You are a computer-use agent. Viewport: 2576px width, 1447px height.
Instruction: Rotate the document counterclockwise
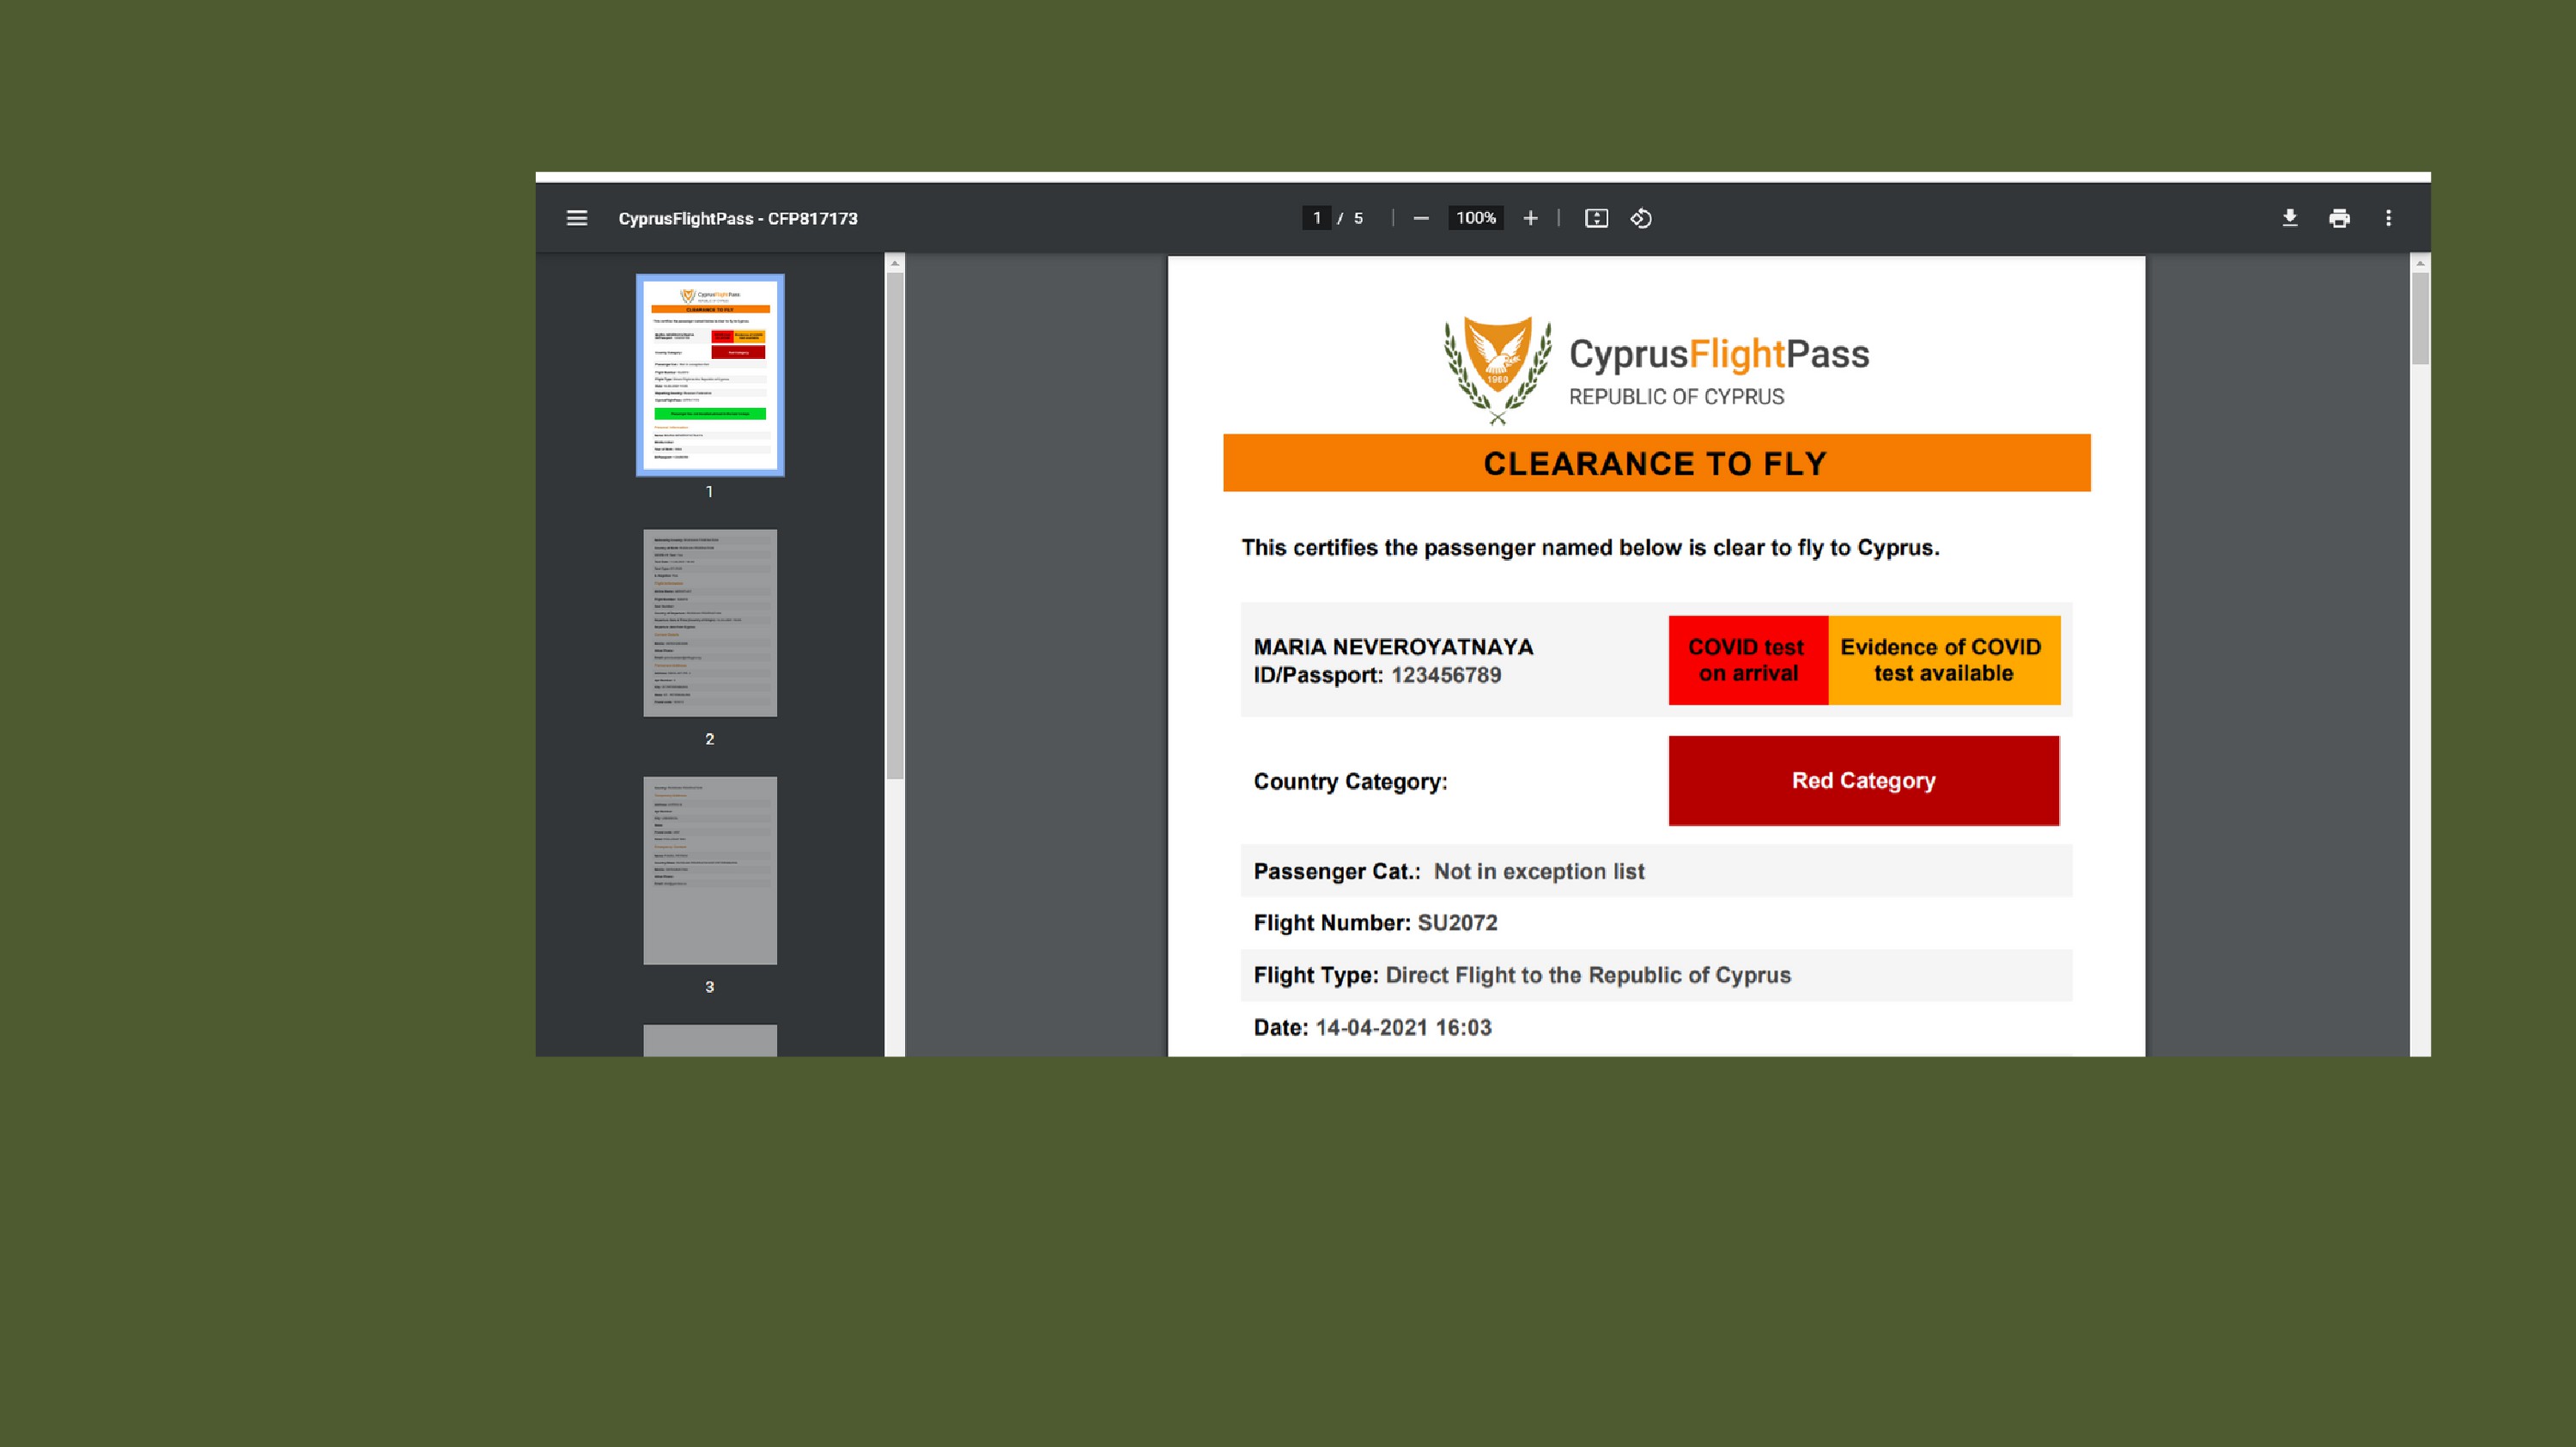tap(1641, 218)
